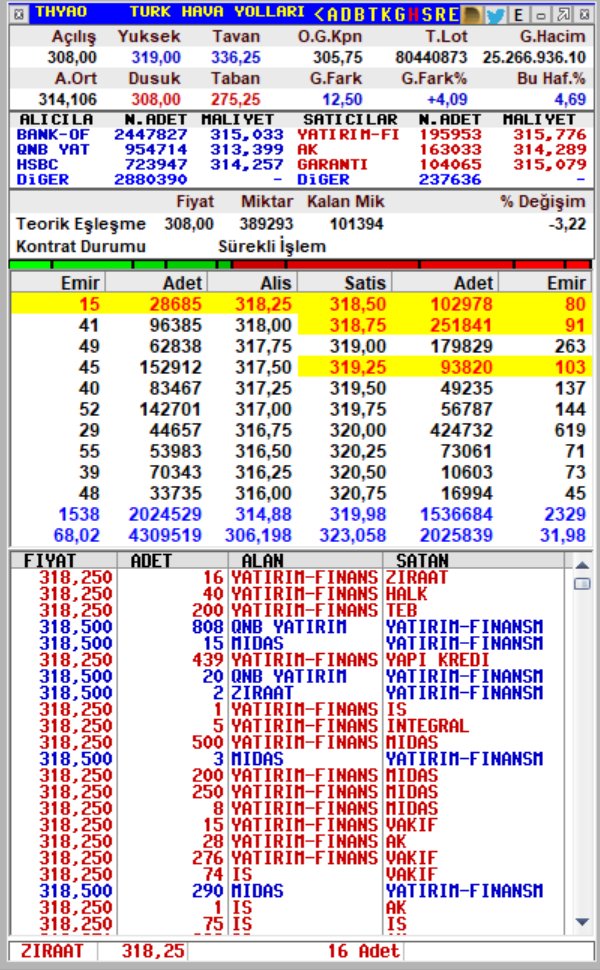Click the SATAN column header

coord(422,560)
